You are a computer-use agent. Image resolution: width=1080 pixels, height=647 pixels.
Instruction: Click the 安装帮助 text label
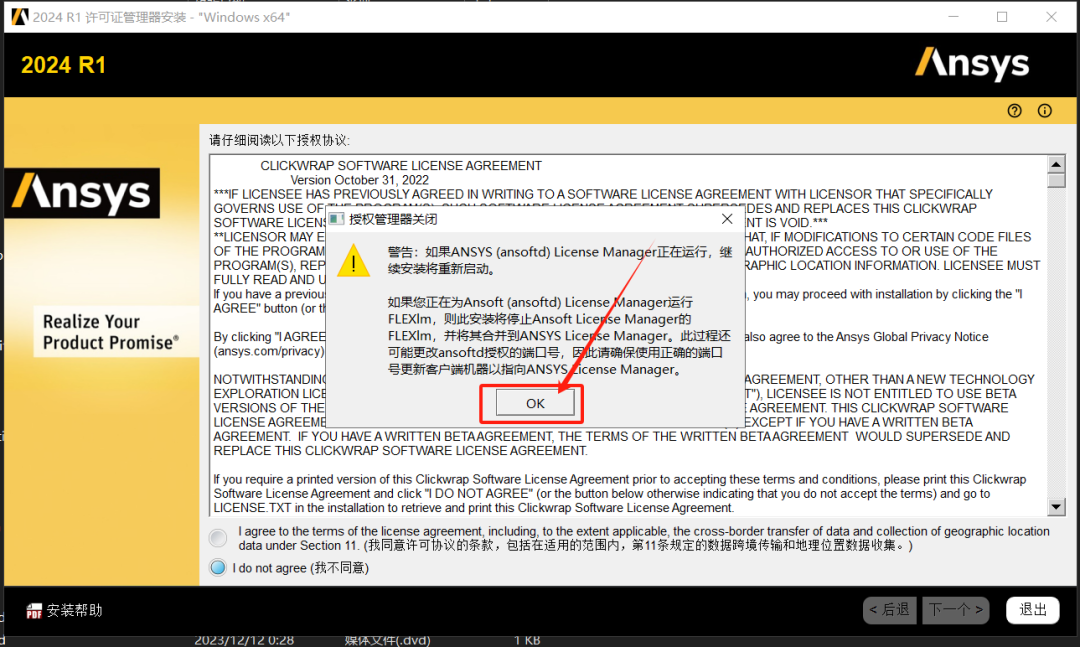click(74, 610)
